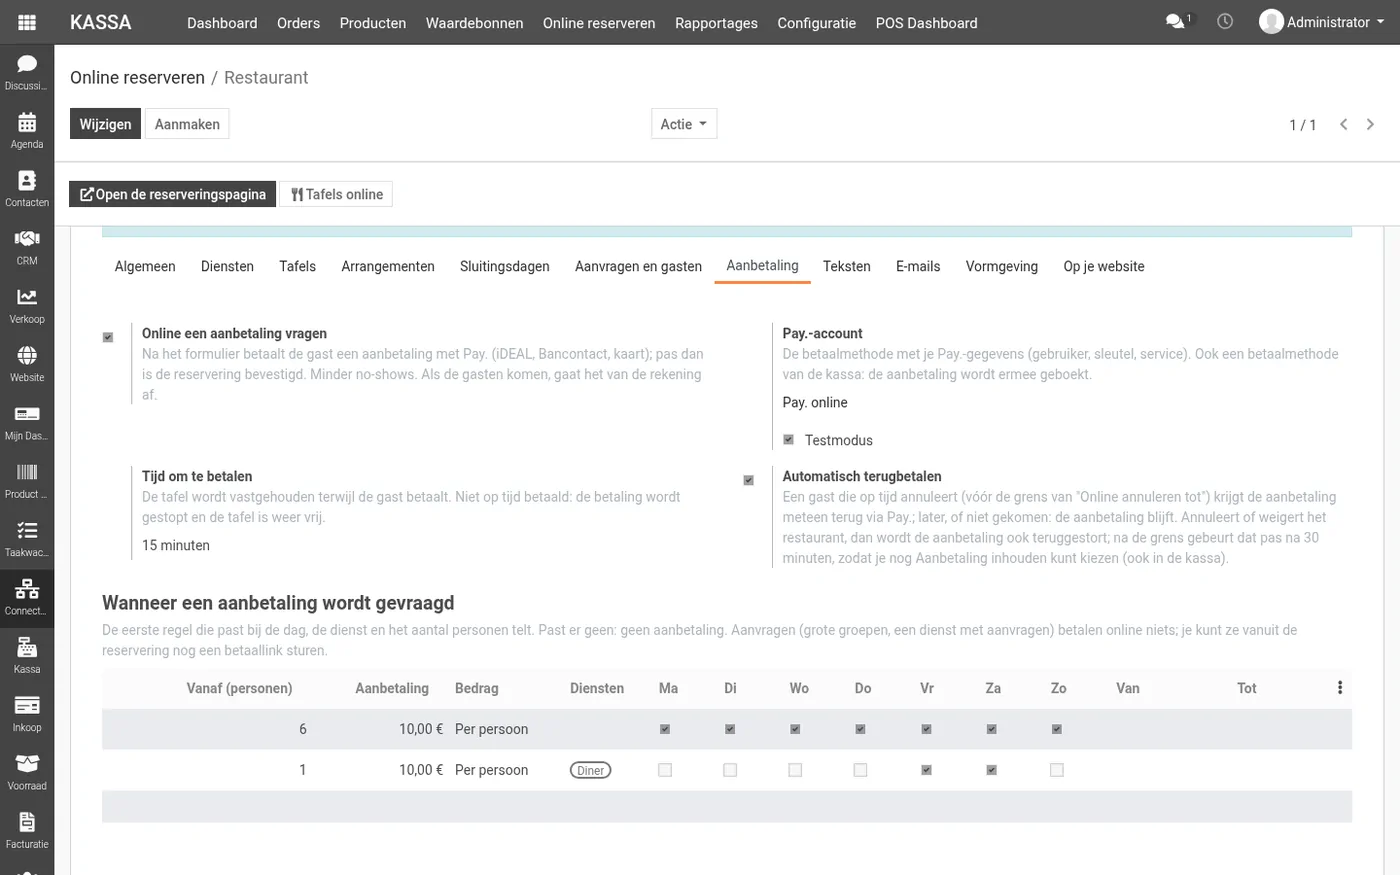This screenshot has width=1400, height=875.
Task: Open the apps grid menu icon
Action: pyautogui.click(x=27, y=22)
